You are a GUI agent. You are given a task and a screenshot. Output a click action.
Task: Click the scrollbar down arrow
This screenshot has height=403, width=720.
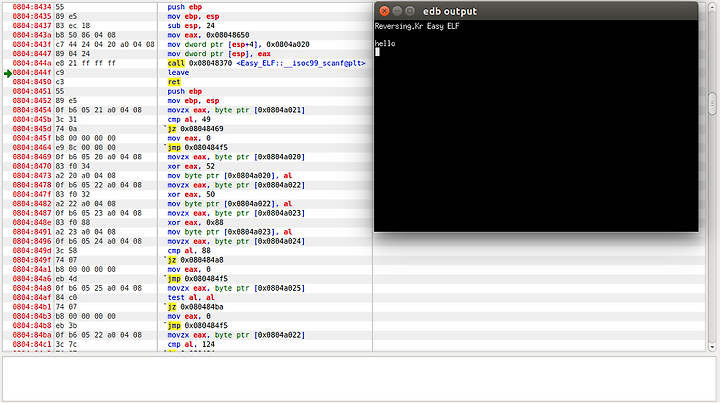click(x=712, y=347)
